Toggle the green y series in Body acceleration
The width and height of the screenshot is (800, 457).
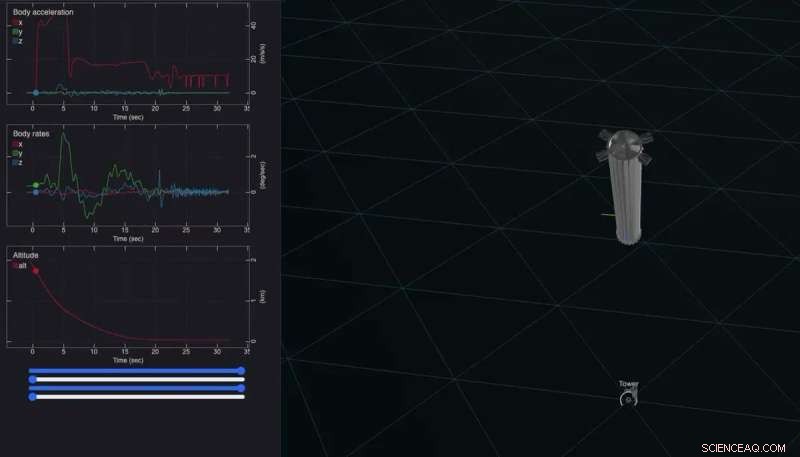click(x=16, y=32)
